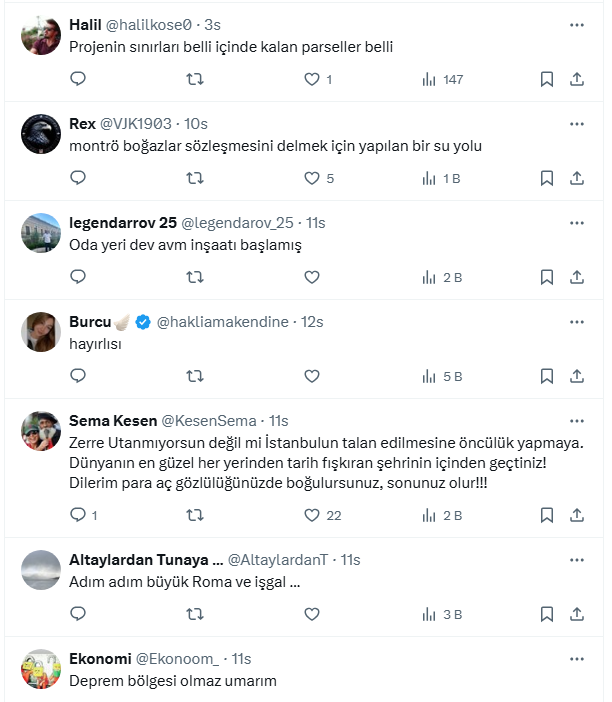
Task: Open more options for Halil's tweet
Action: (577, 24)
